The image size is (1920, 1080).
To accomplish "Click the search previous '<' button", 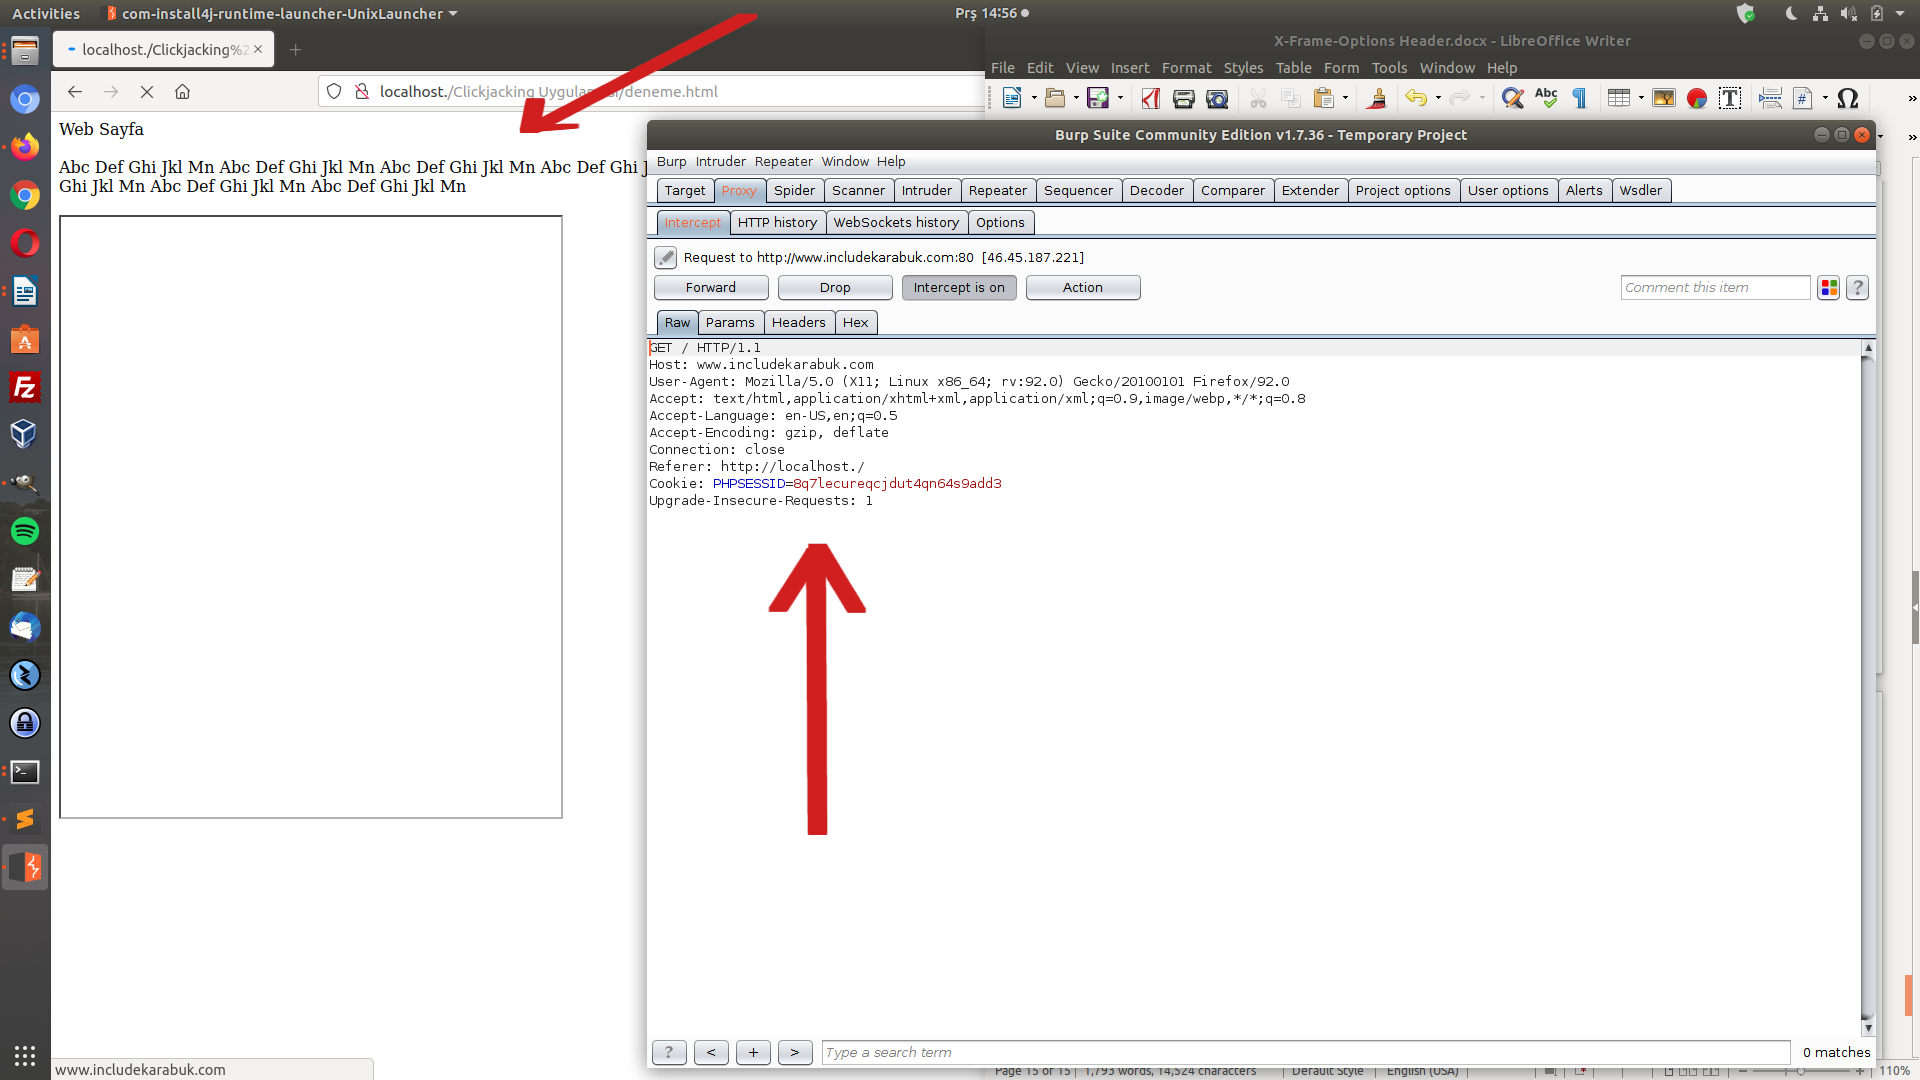I will pos(711,1053).
